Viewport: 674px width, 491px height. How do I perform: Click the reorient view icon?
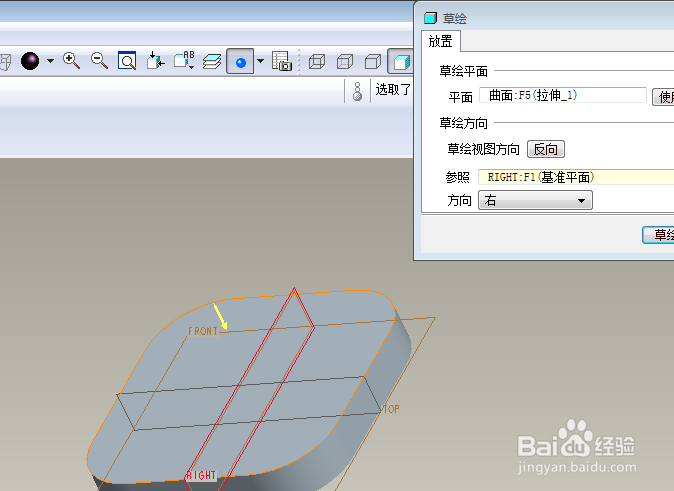coord(155,61)
